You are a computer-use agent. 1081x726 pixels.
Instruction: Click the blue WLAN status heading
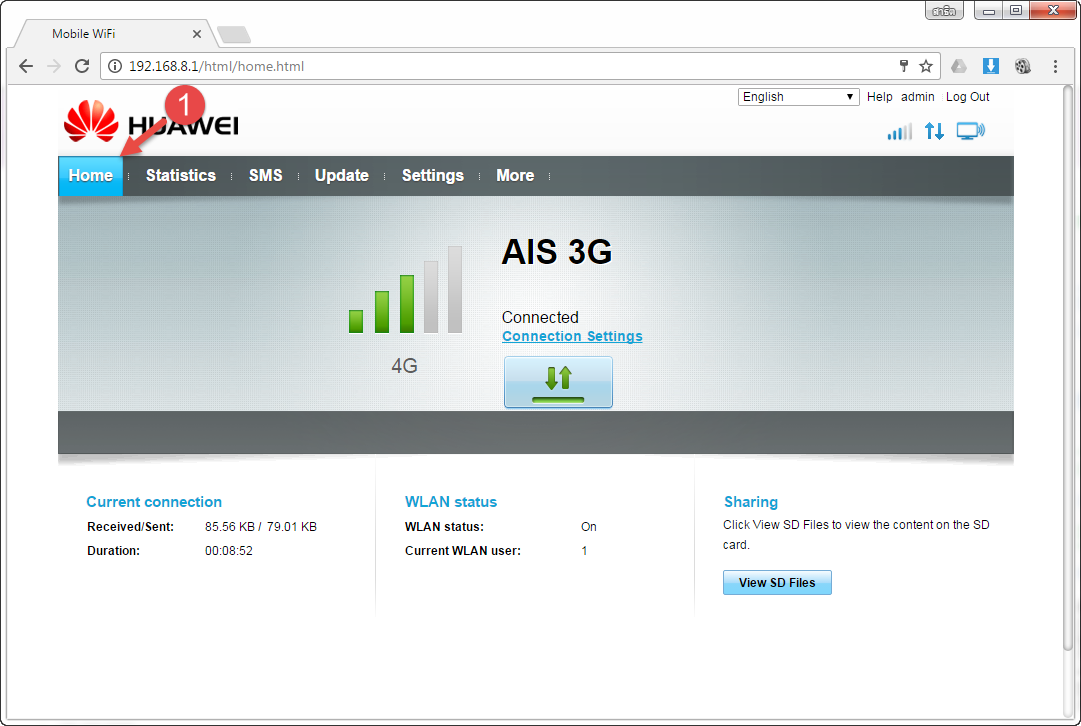tap(451, 502)
